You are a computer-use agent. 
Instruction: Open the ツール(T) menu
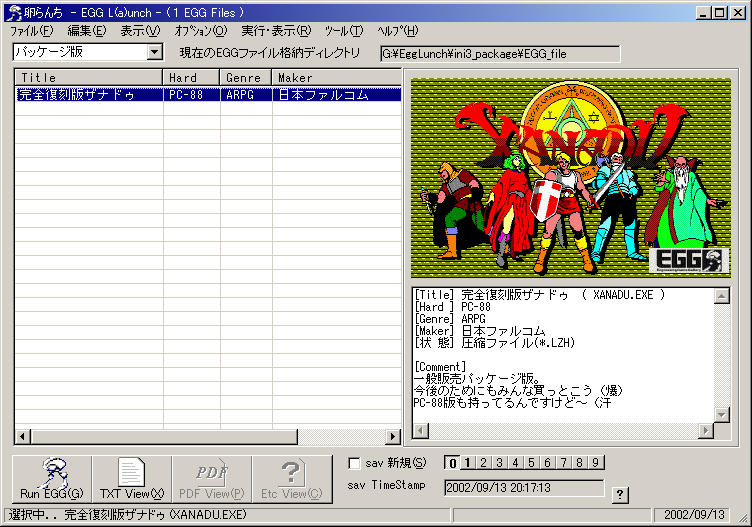344,31
